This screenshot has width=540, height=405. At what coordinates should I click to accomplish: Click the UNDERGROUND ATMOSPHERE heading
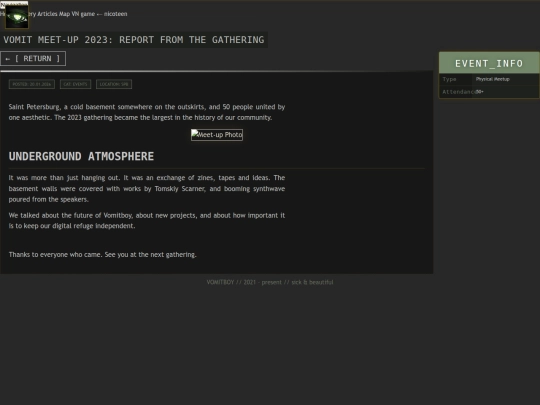tap(81, 156)
